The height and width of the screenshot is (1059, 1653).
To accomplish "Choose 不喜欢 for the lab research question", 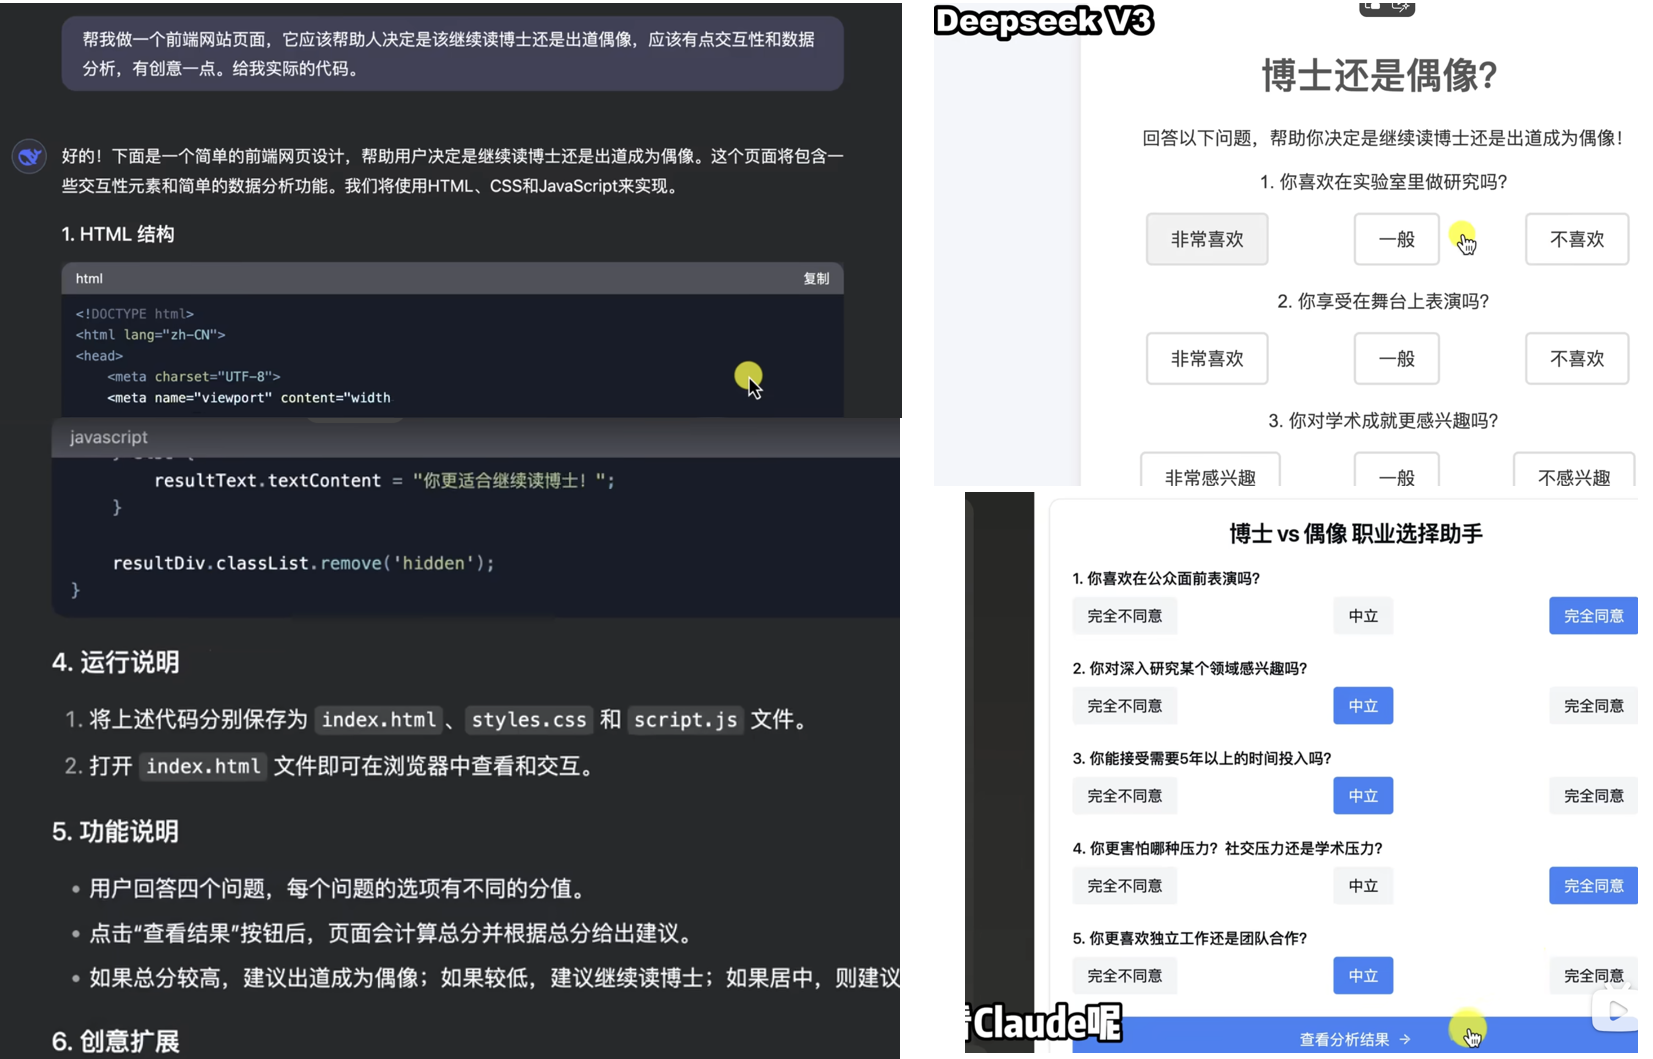I will (1576, 239).
